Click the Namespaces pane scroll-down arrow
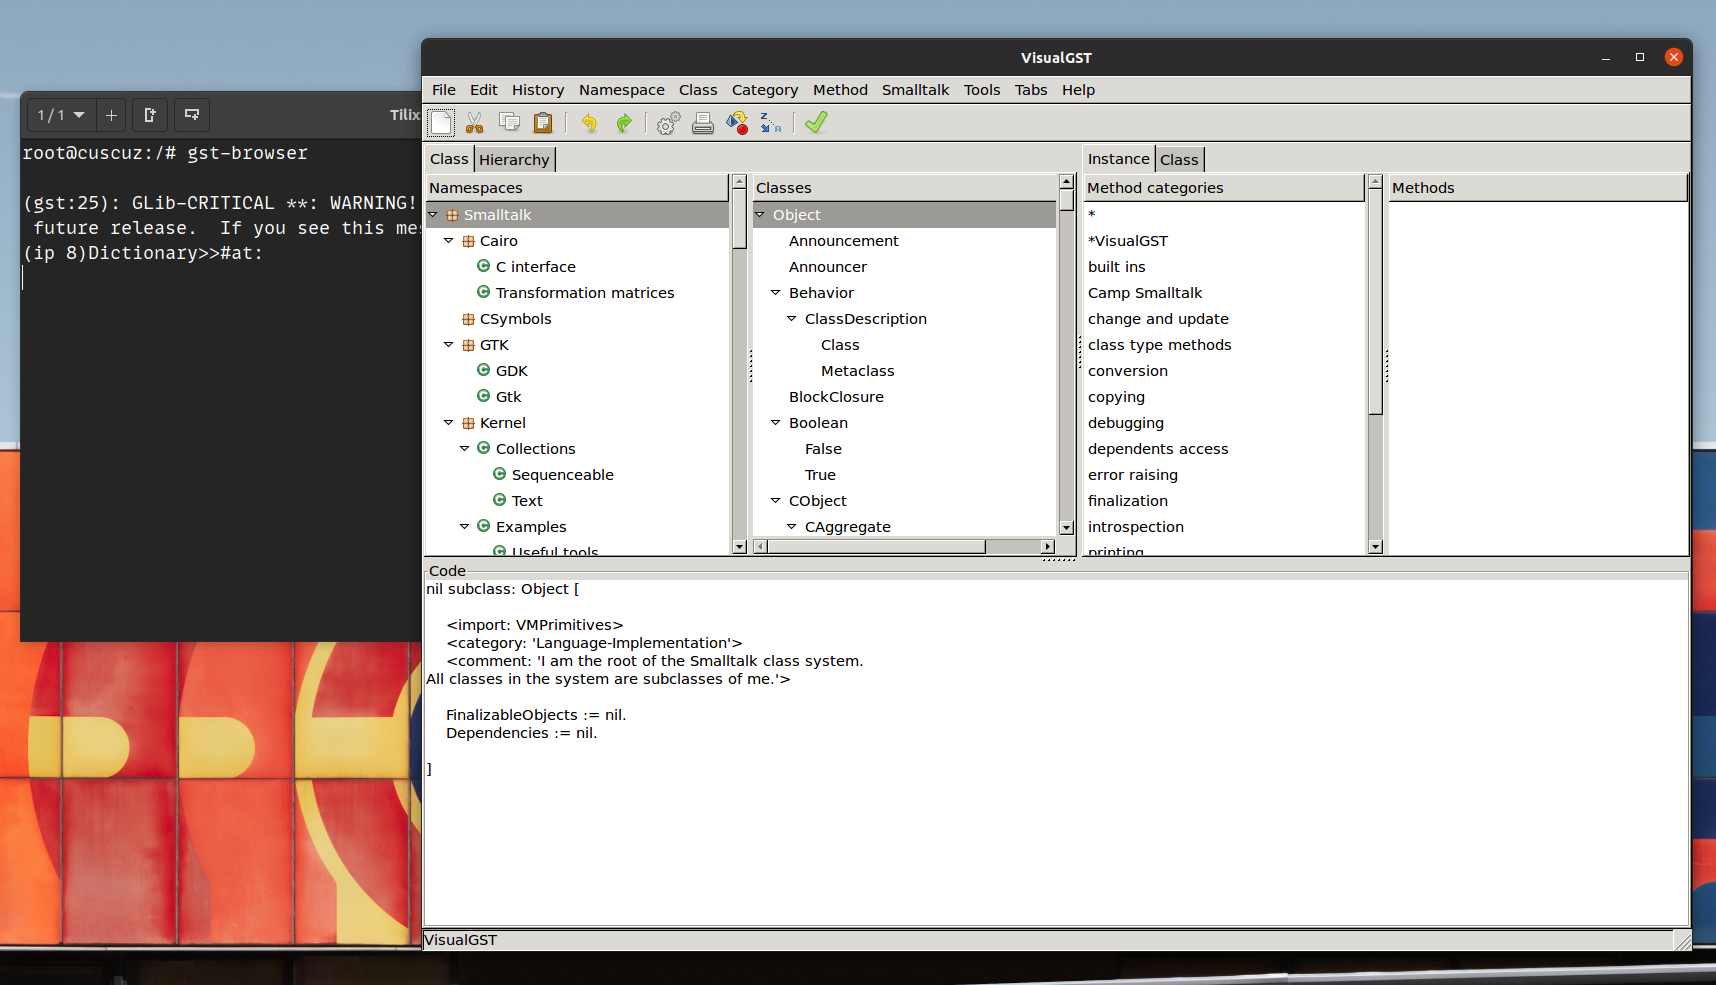 click(739, 547)
